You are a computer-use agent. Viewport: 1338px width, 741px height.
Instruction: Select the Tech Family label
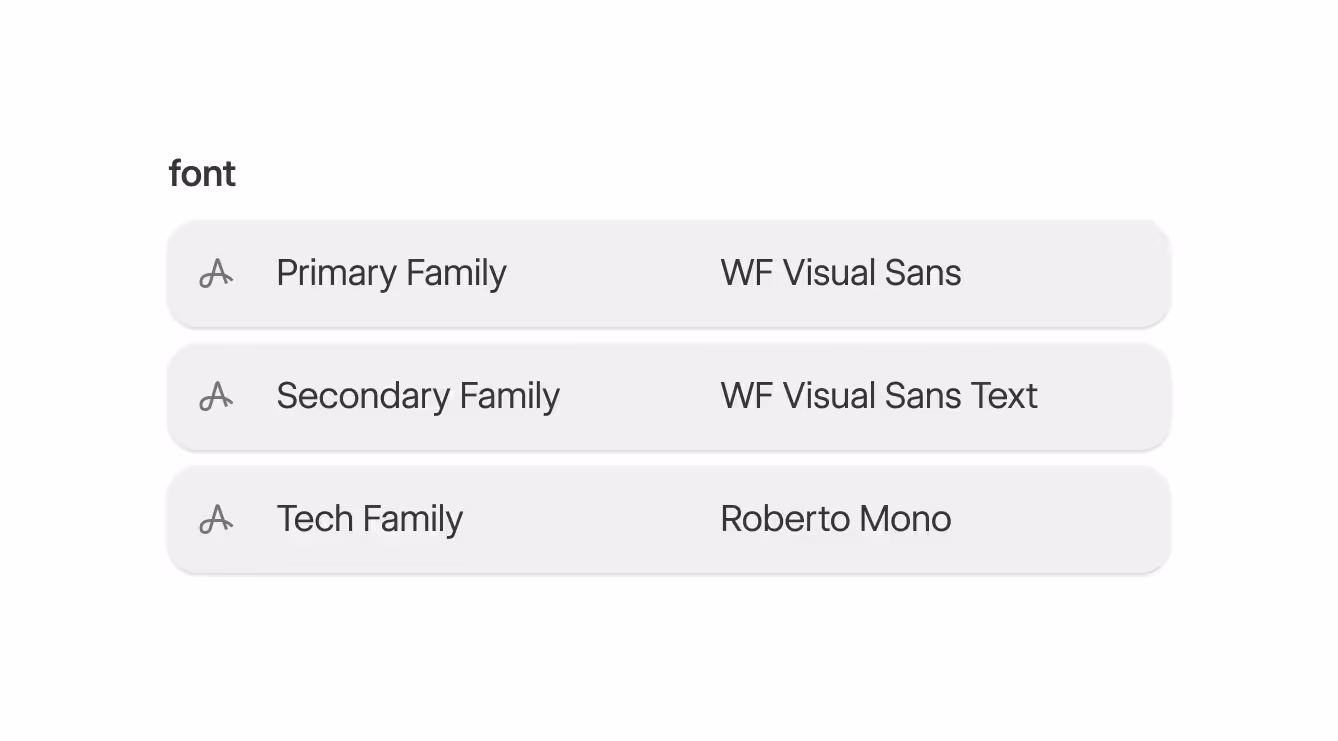[369, 519]
